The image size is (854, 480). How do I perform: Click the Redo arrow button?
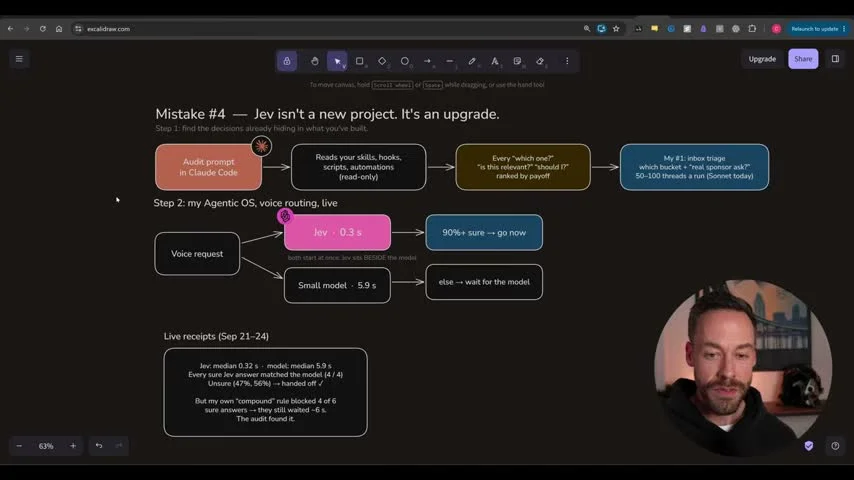click(119, 446)
